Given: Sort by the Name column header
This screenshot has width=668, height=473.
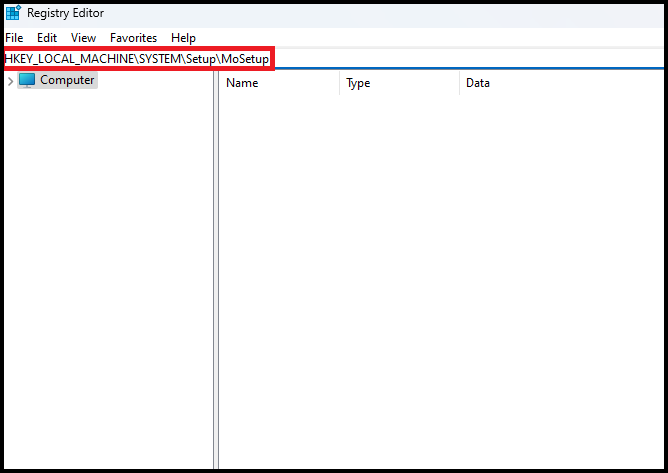Looking at the screenshot, I should (x=279, y=83).
